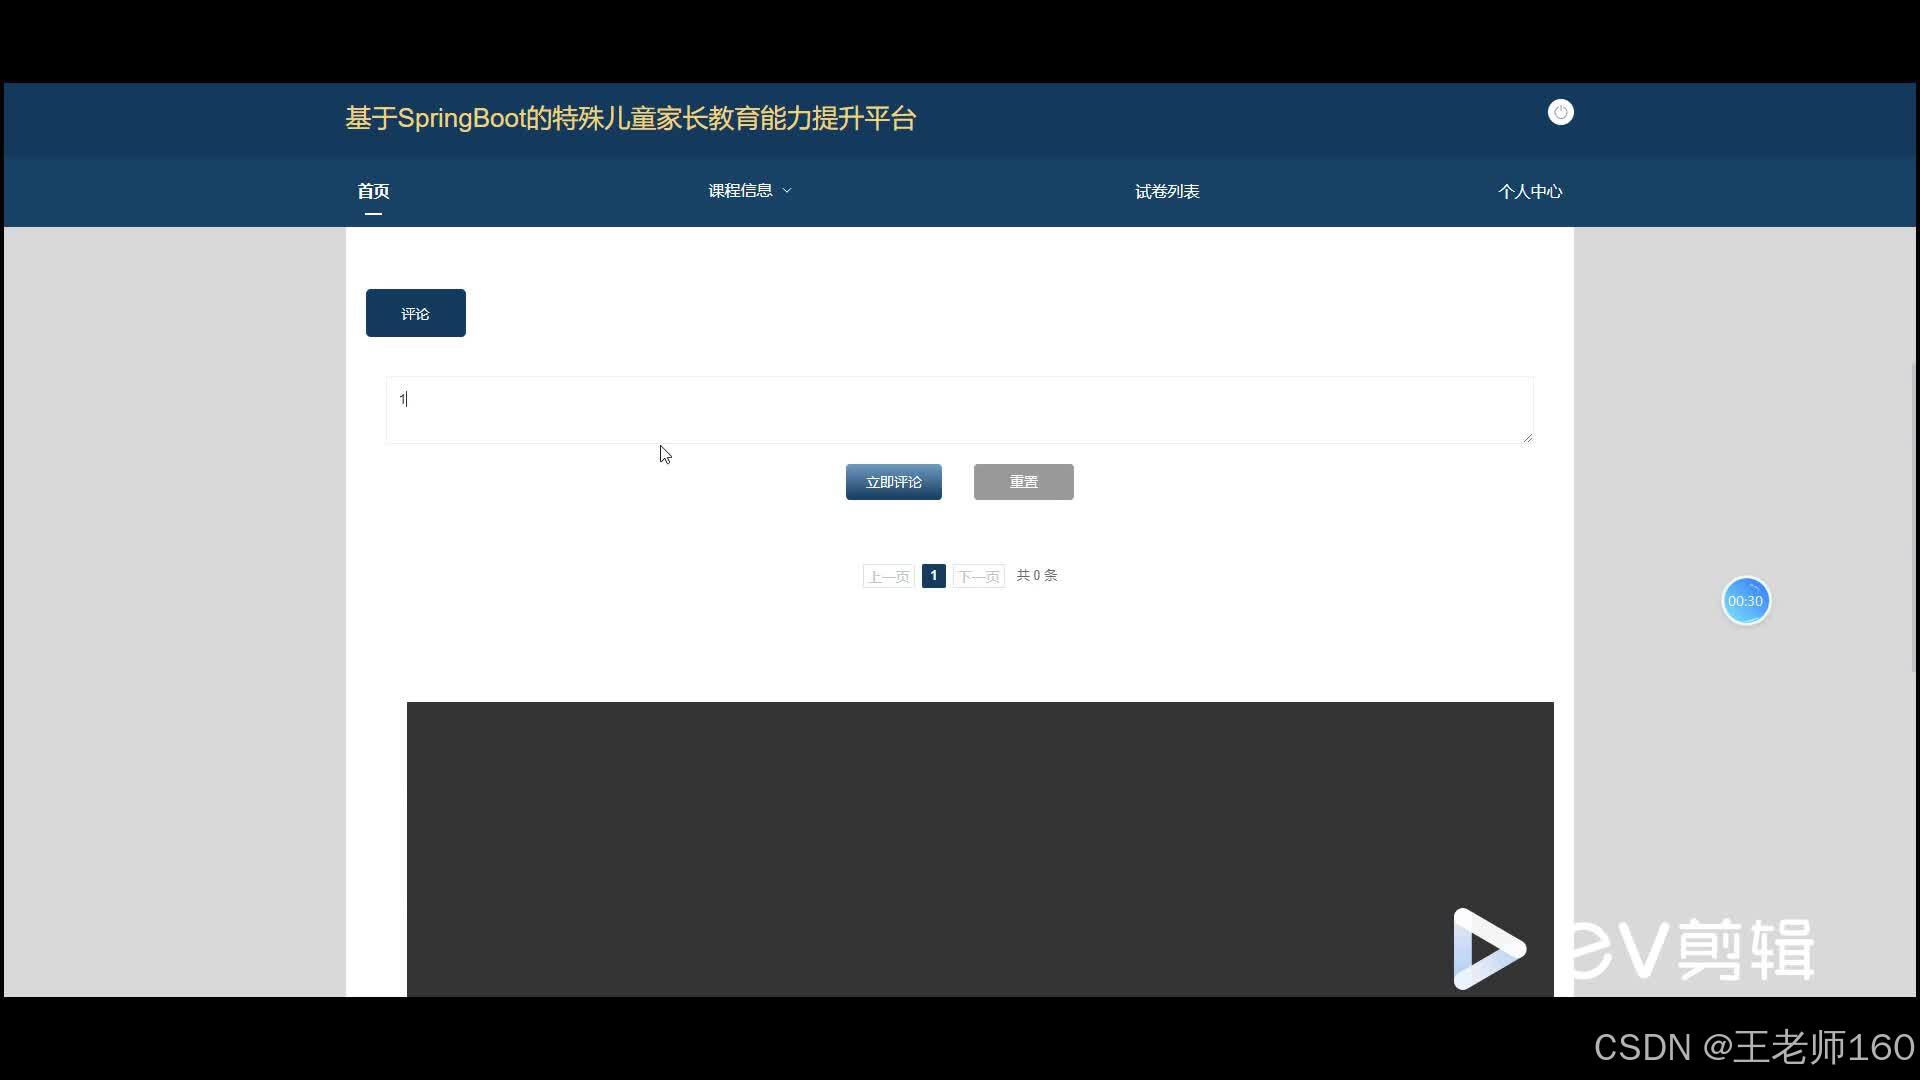Click the platform title in header
The image size is (1920, 1080).
coord(630,118)
